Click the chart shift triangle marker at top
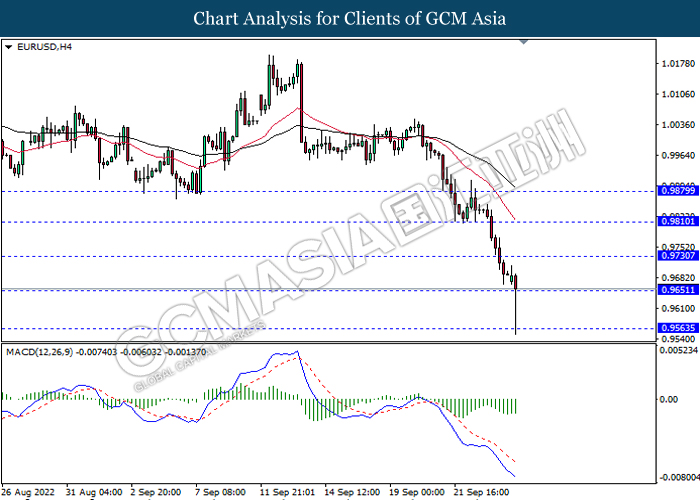The height and width of the screenshot is (500, 700). point(524,42)
